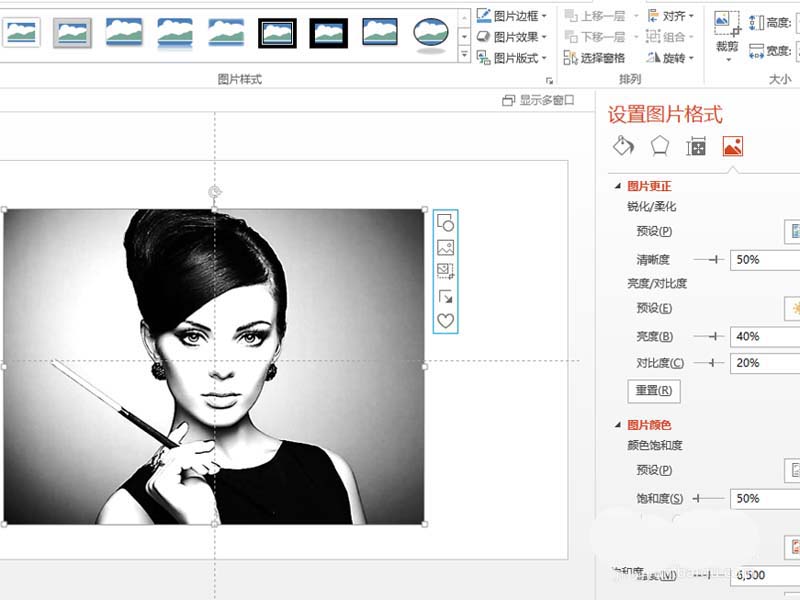
Task: Click the 选择窗格 (Selection Pane) icon
Action: coord(570,57)
